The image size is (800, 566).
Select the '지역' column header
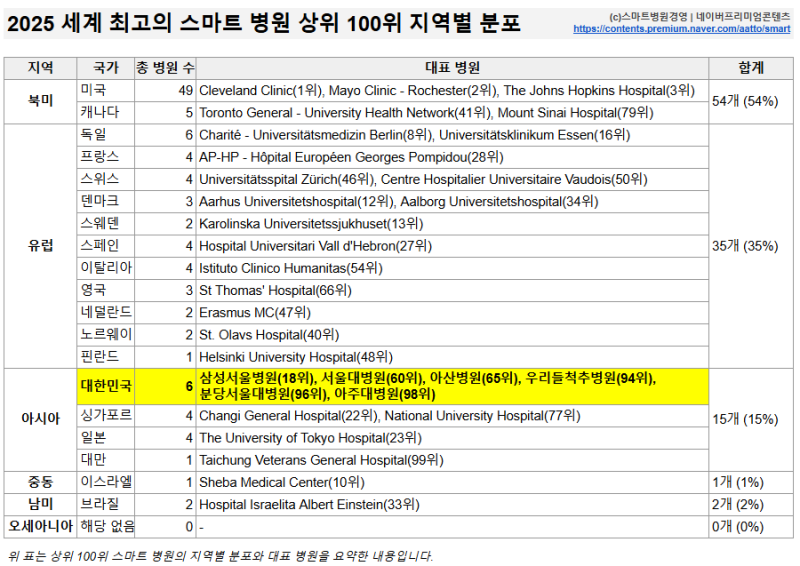(40, 68)
